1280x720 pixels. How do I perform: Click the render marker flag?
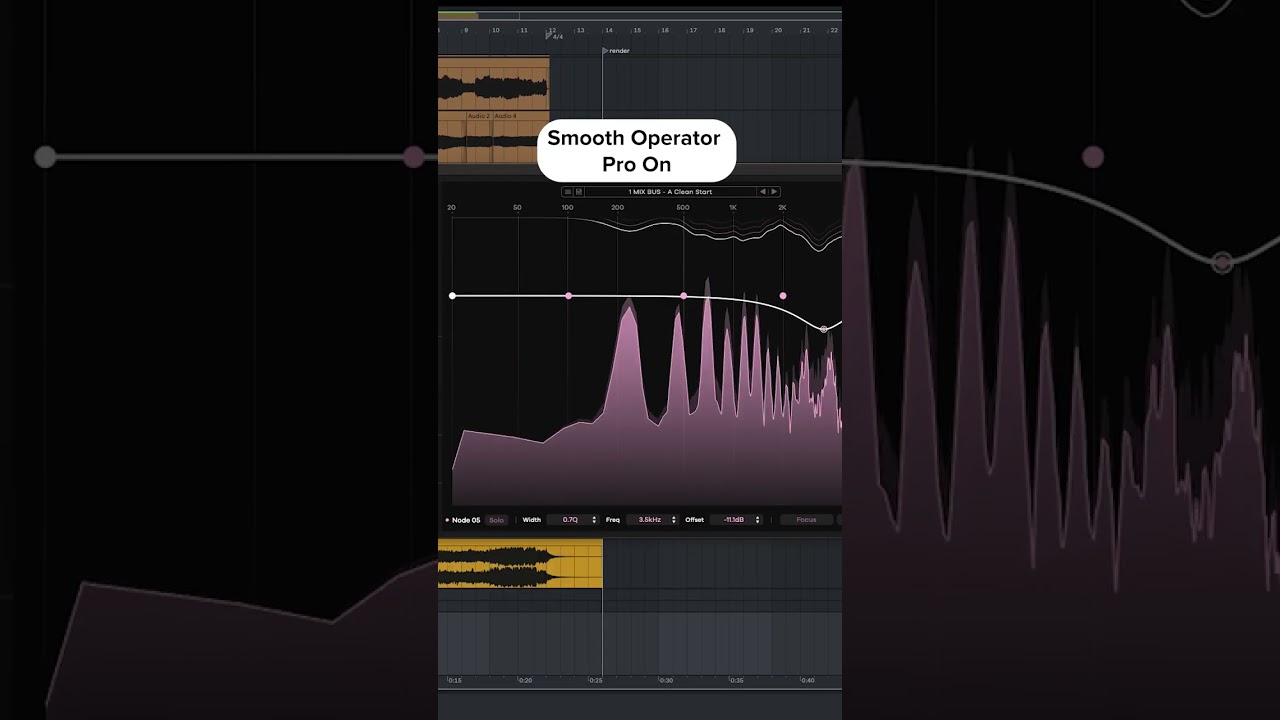tap(605, 50)
